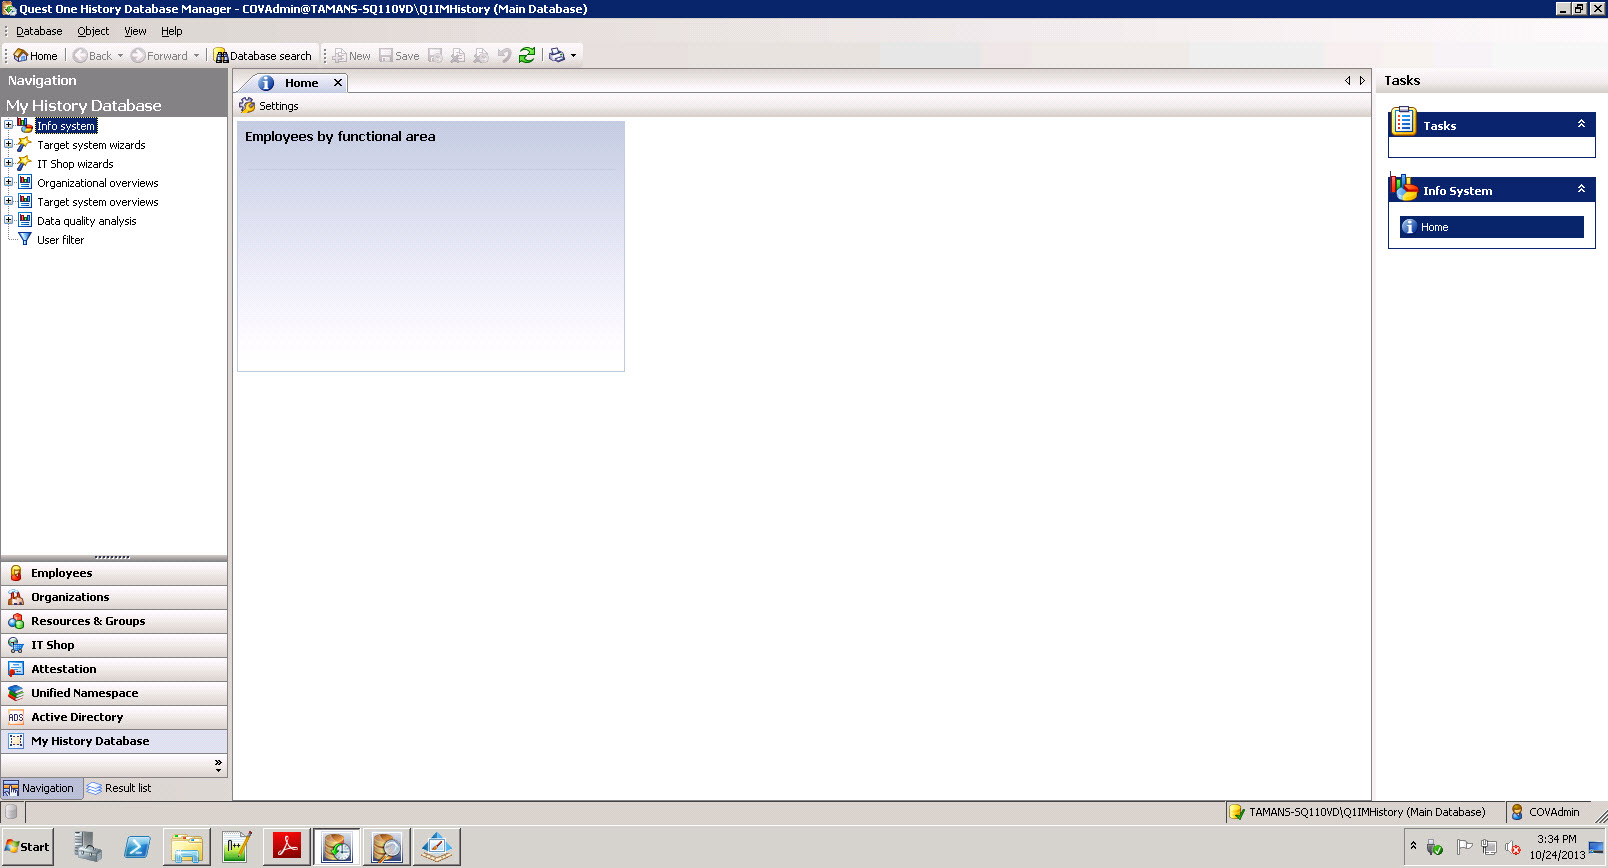Click the Forward navigation button
Image resolution: width=1608 pixels, height=868 pixels.
click(x=159, y=56)
